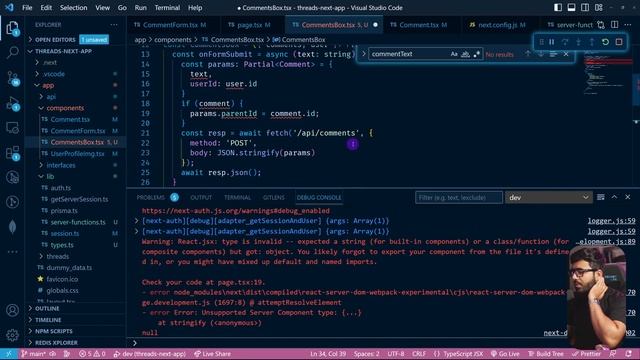Open the dev debug session dropdown
640x360 pixels.
(x=548, y=198)
